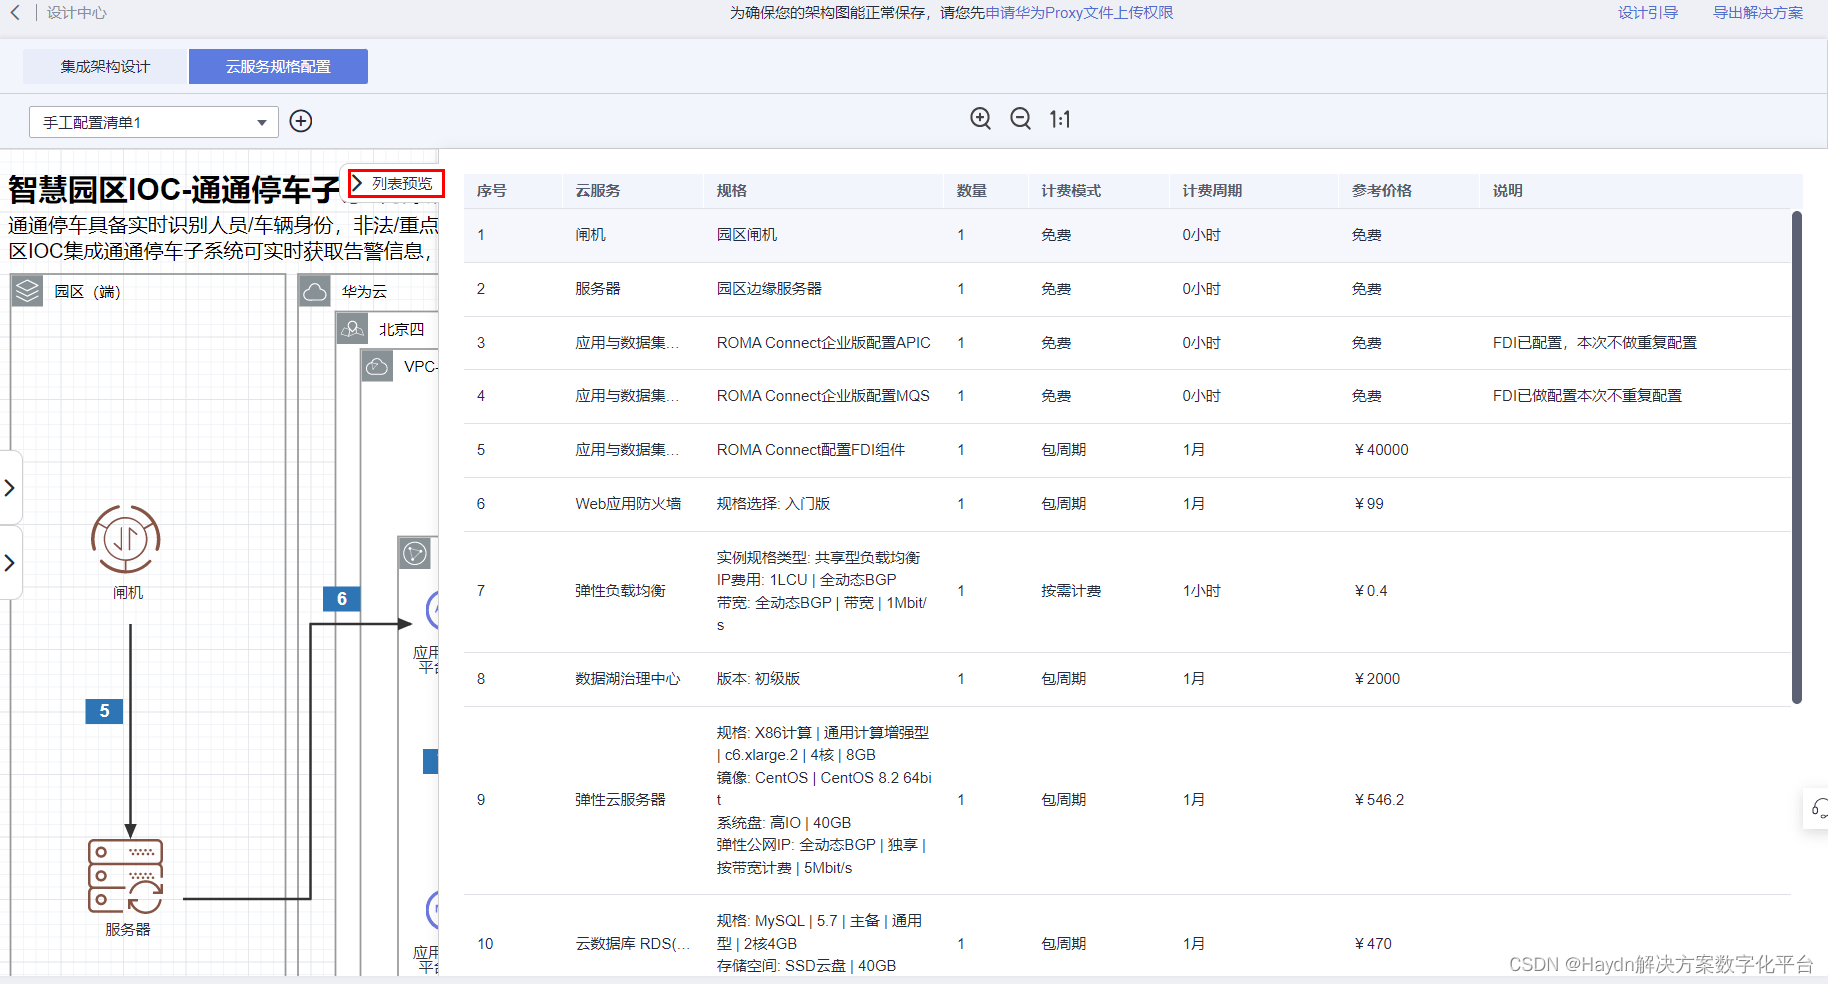Select the 服务器 server icon in diagram
1828x984 pixels.
click(126, 876)
